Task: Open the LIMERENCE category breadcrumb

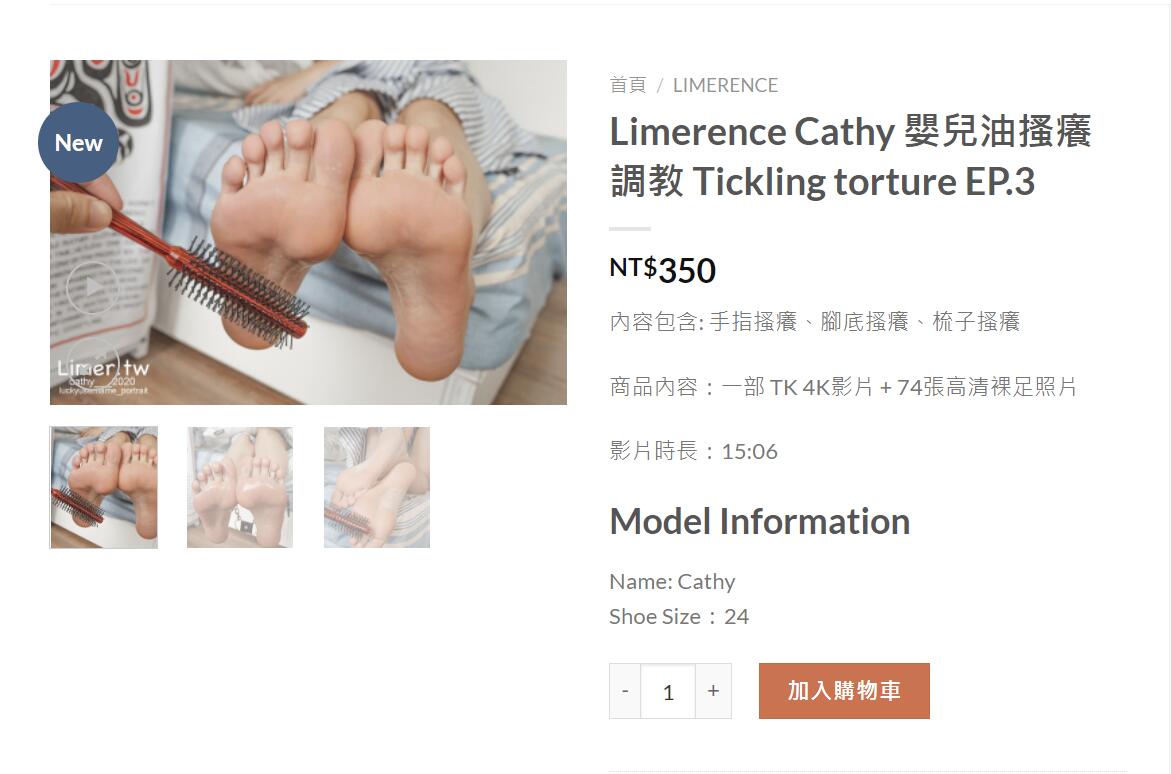Action: (725, 85)
